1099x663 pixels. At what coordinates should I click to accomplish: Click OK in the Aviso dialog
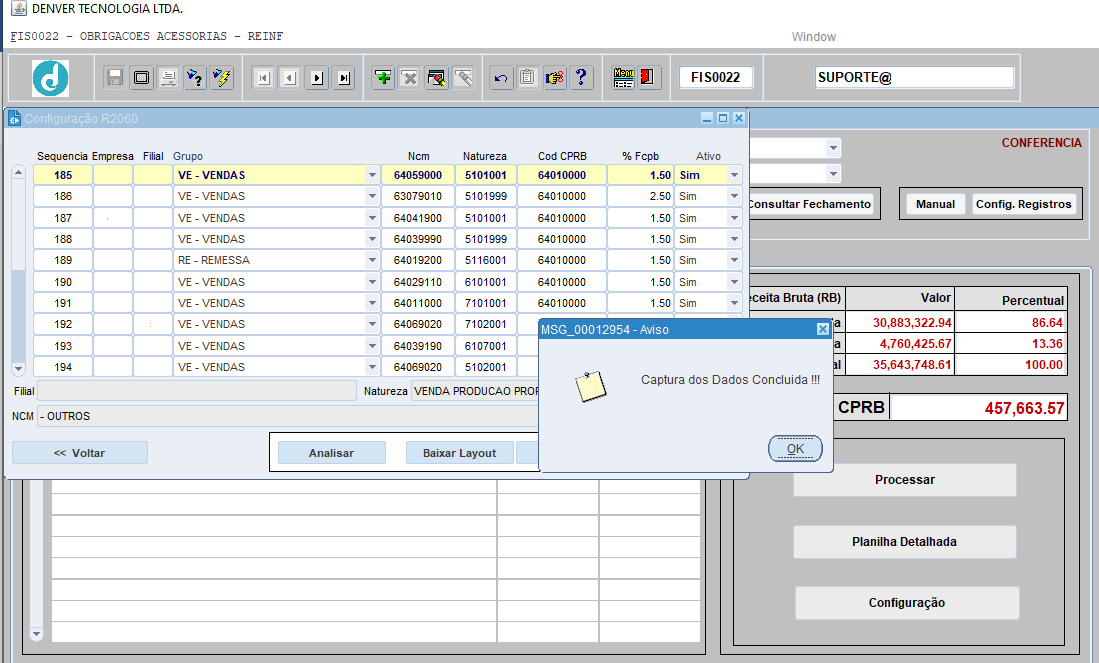pos(796,449)
